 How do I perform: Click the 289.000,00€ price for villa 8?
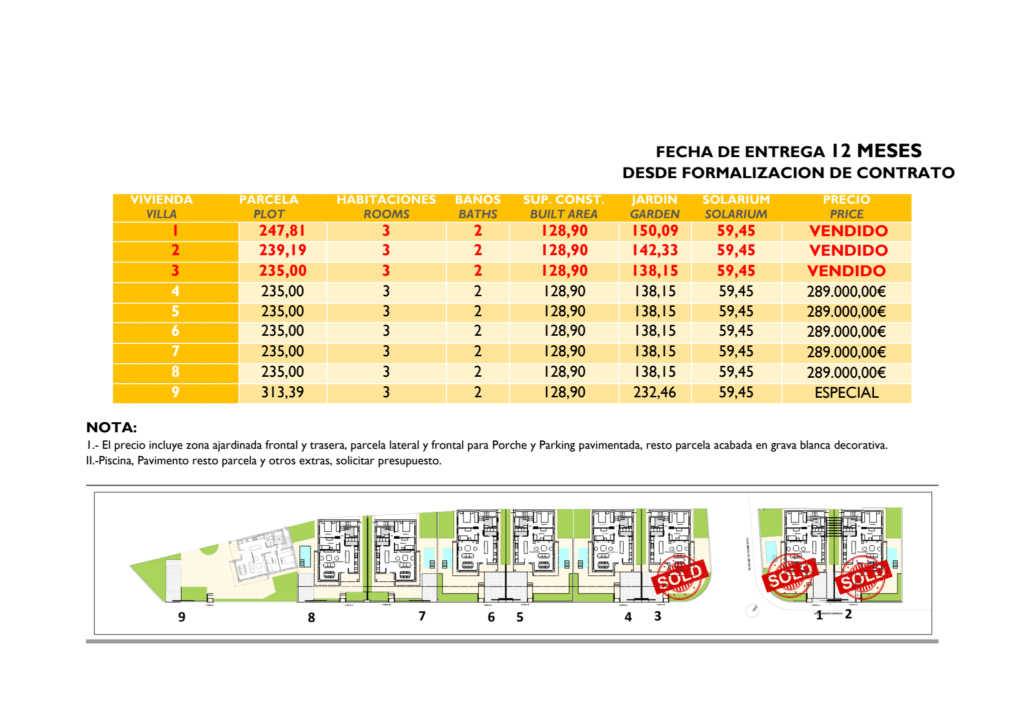(846, 372)
